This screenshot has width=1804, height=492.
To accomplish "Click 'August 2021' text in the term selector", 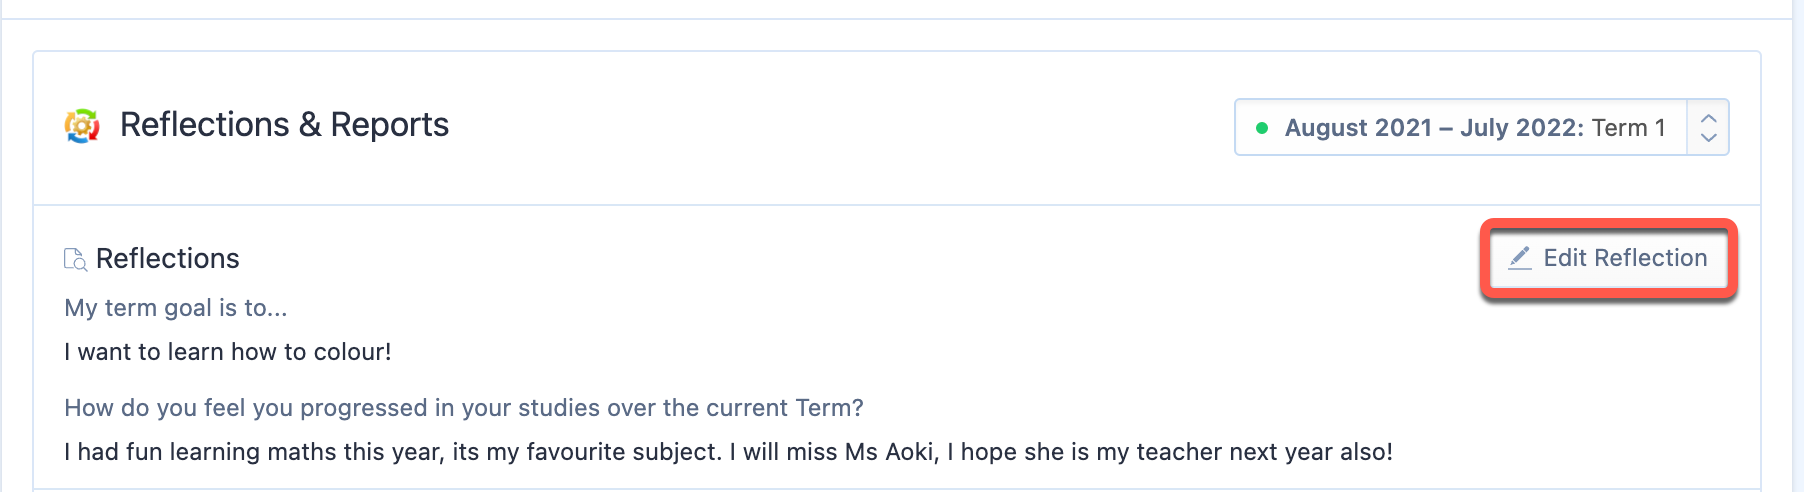I will (1358, 128).
